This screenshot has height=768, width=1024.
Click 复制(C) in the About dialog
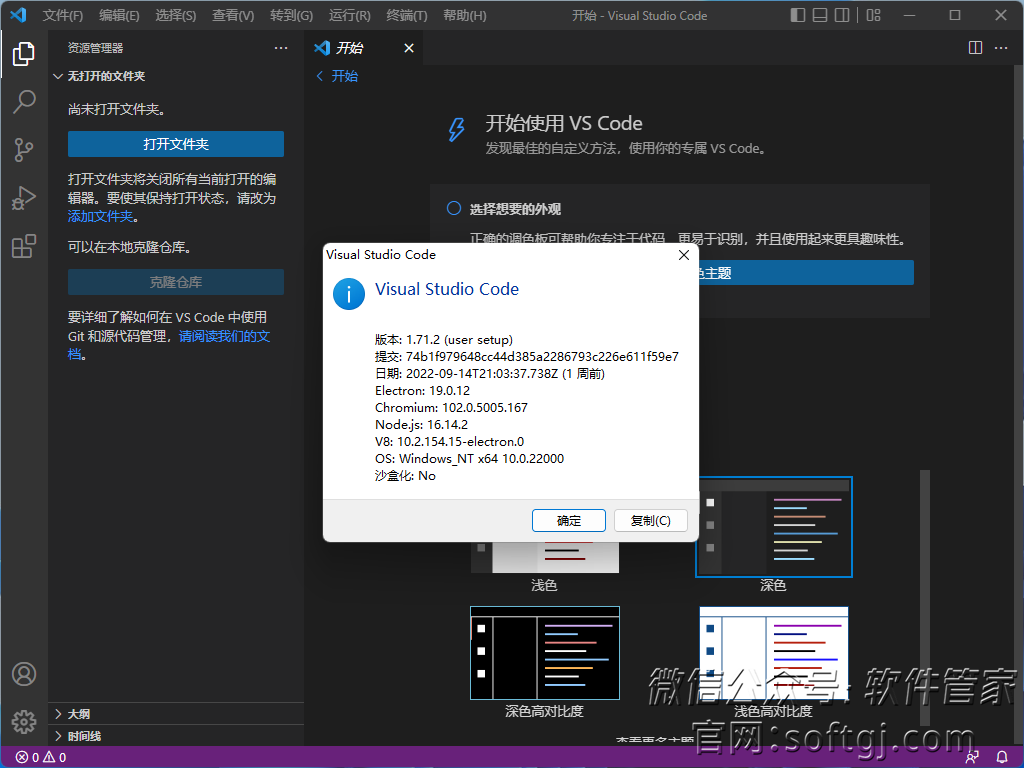[651, 520]
